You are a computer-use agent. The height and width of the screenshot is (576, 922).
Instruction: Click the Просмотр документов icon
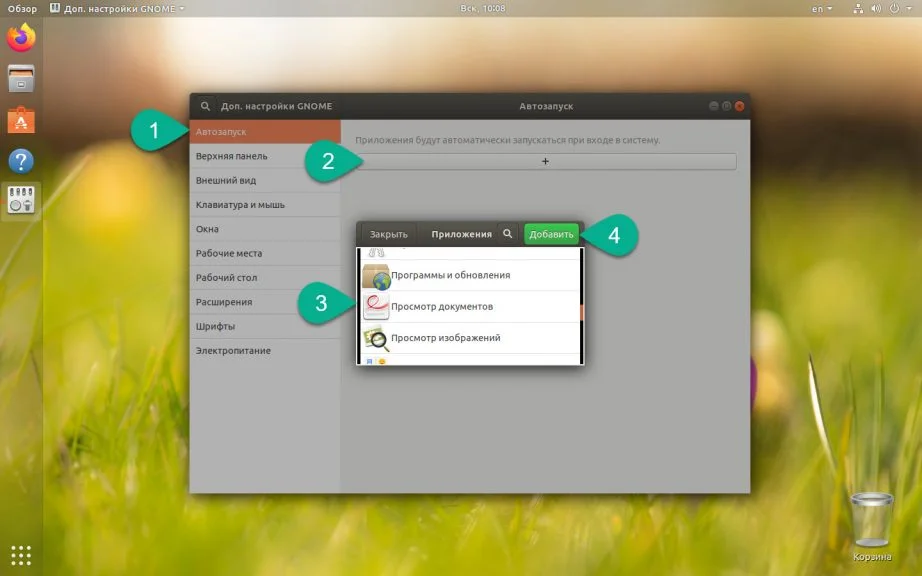click(x=376, y=307)
